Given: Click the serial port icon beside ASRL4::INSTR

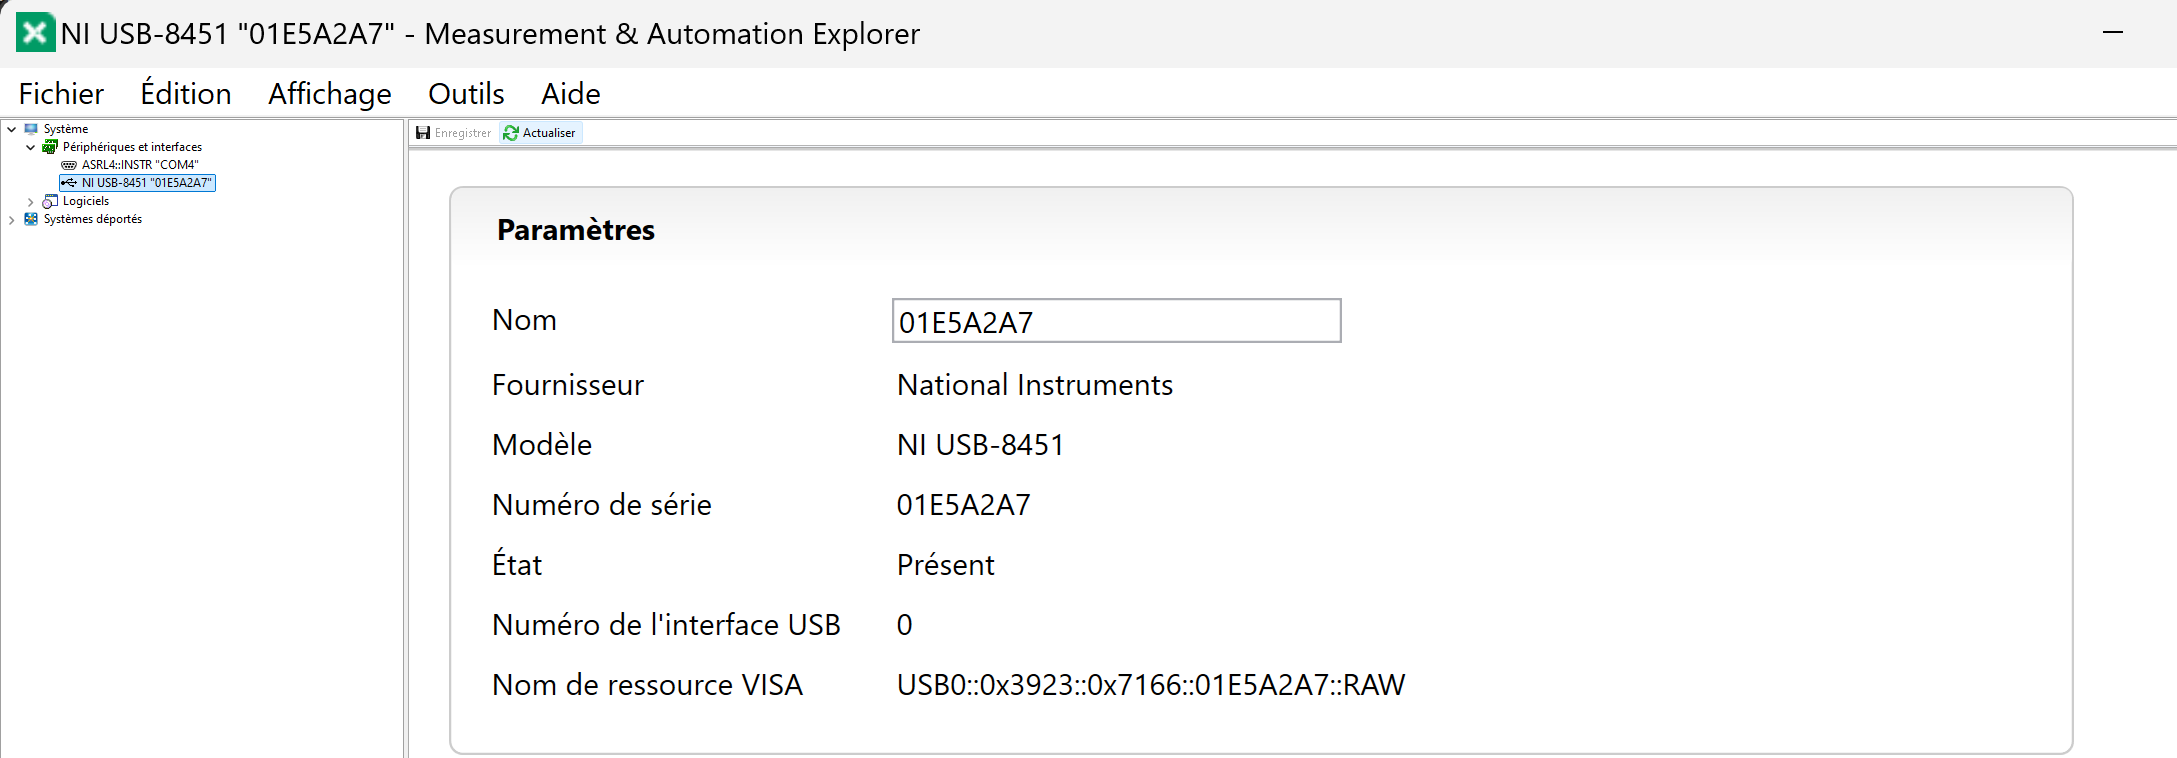Looking at the screenshot, I should pos(69,165).
